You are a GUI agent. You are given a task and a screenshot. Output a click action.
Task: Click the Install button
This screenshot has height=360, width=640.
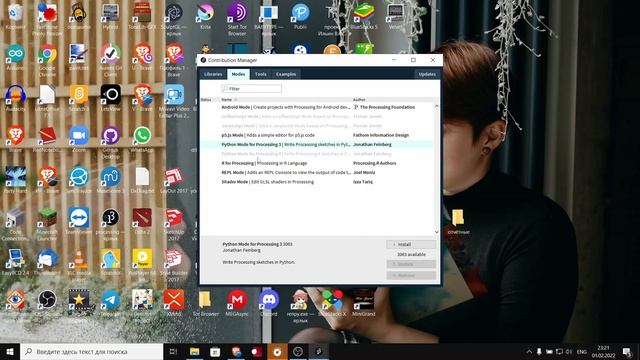pyautogui.click(x=411, y=244)
